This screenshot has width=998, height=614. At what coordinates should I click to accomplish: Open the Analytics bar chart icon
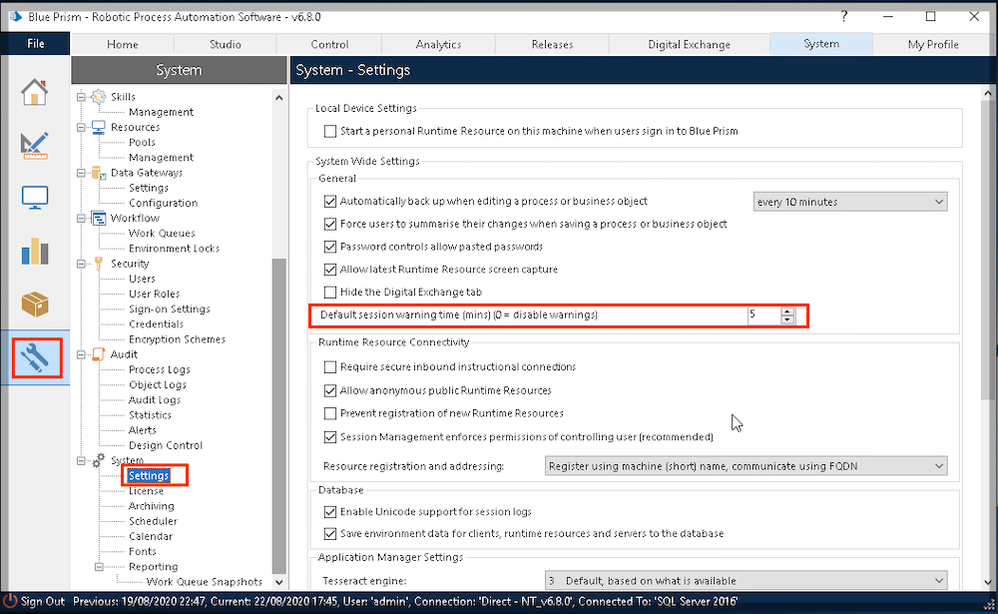(34, 251)
